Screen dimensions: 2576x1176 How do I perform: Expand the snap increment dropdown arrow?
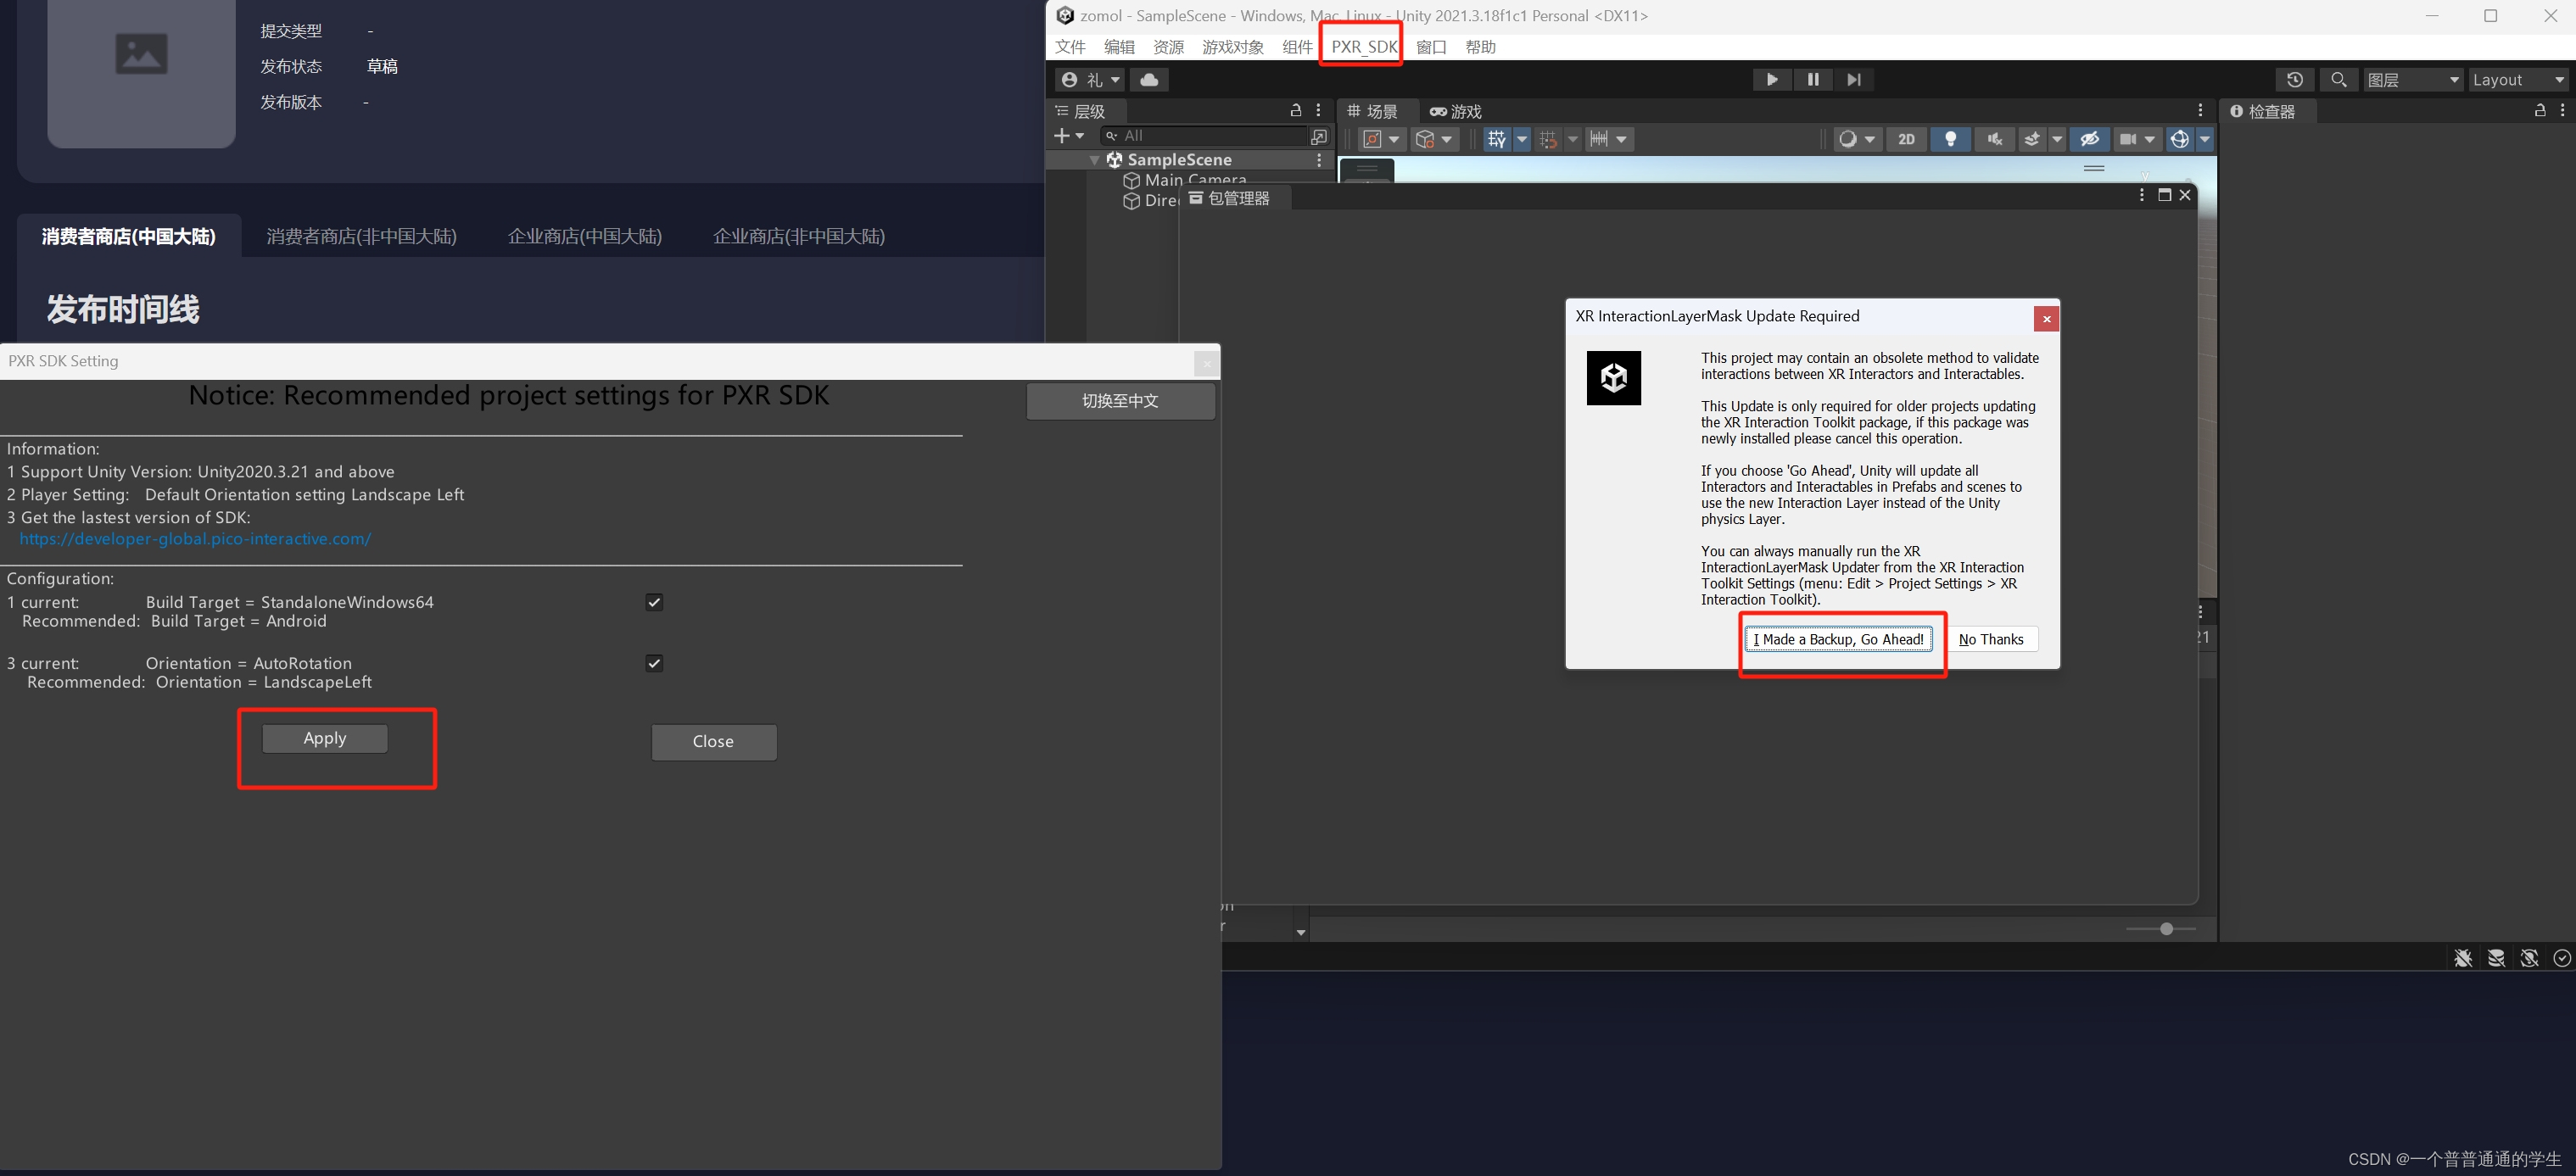pyautogui.click(x=1621, y=140)
